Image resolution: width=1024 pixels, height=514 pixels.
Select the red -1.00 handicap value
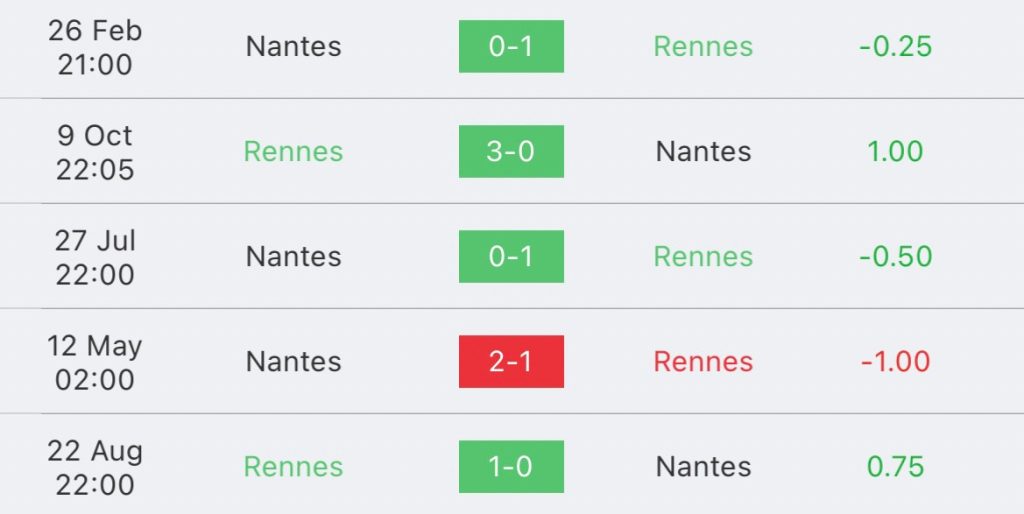point(895,362)
